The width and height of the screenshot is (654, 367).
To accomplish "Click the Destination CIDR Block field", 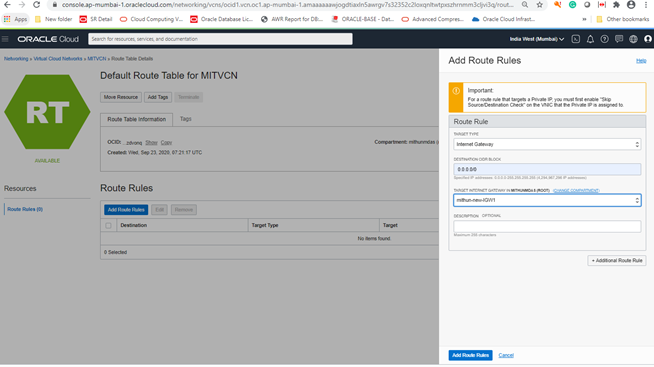I will click(x=547, y=169).
